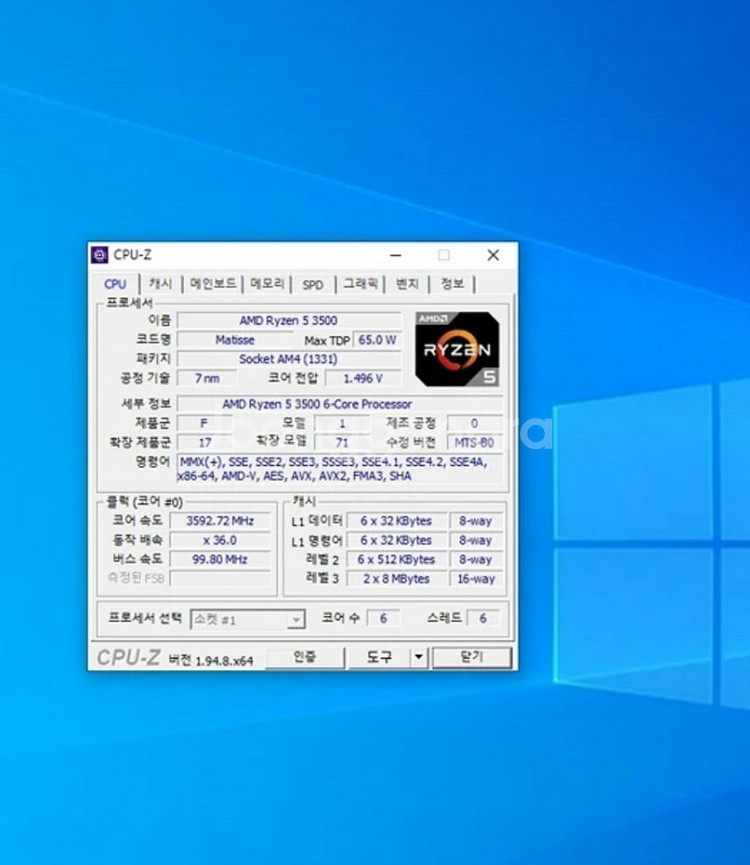Viewport: 750px width, 865px height.
Task: Click the extended family value 17
Action: point(204,442)
